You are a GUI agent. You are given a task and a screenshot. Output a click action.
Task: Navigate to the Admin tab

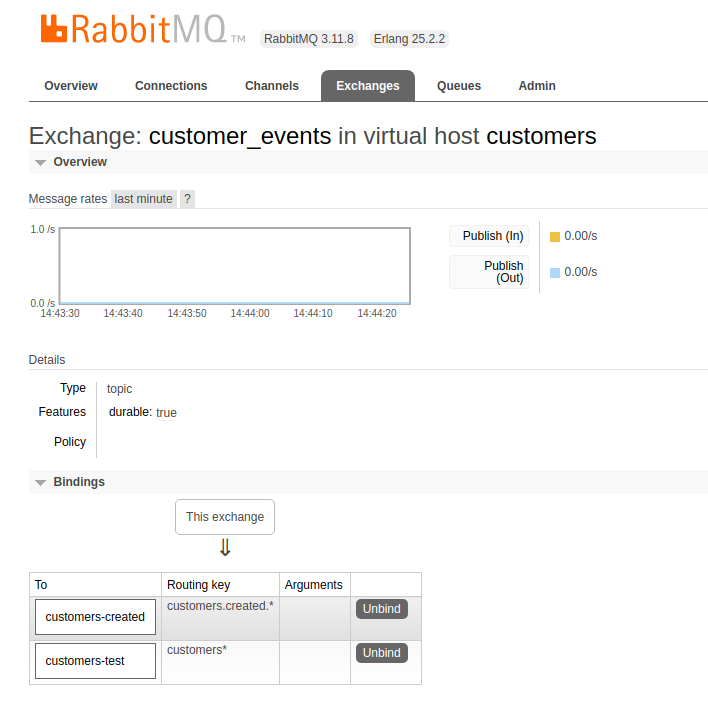[x=537, y=86]
